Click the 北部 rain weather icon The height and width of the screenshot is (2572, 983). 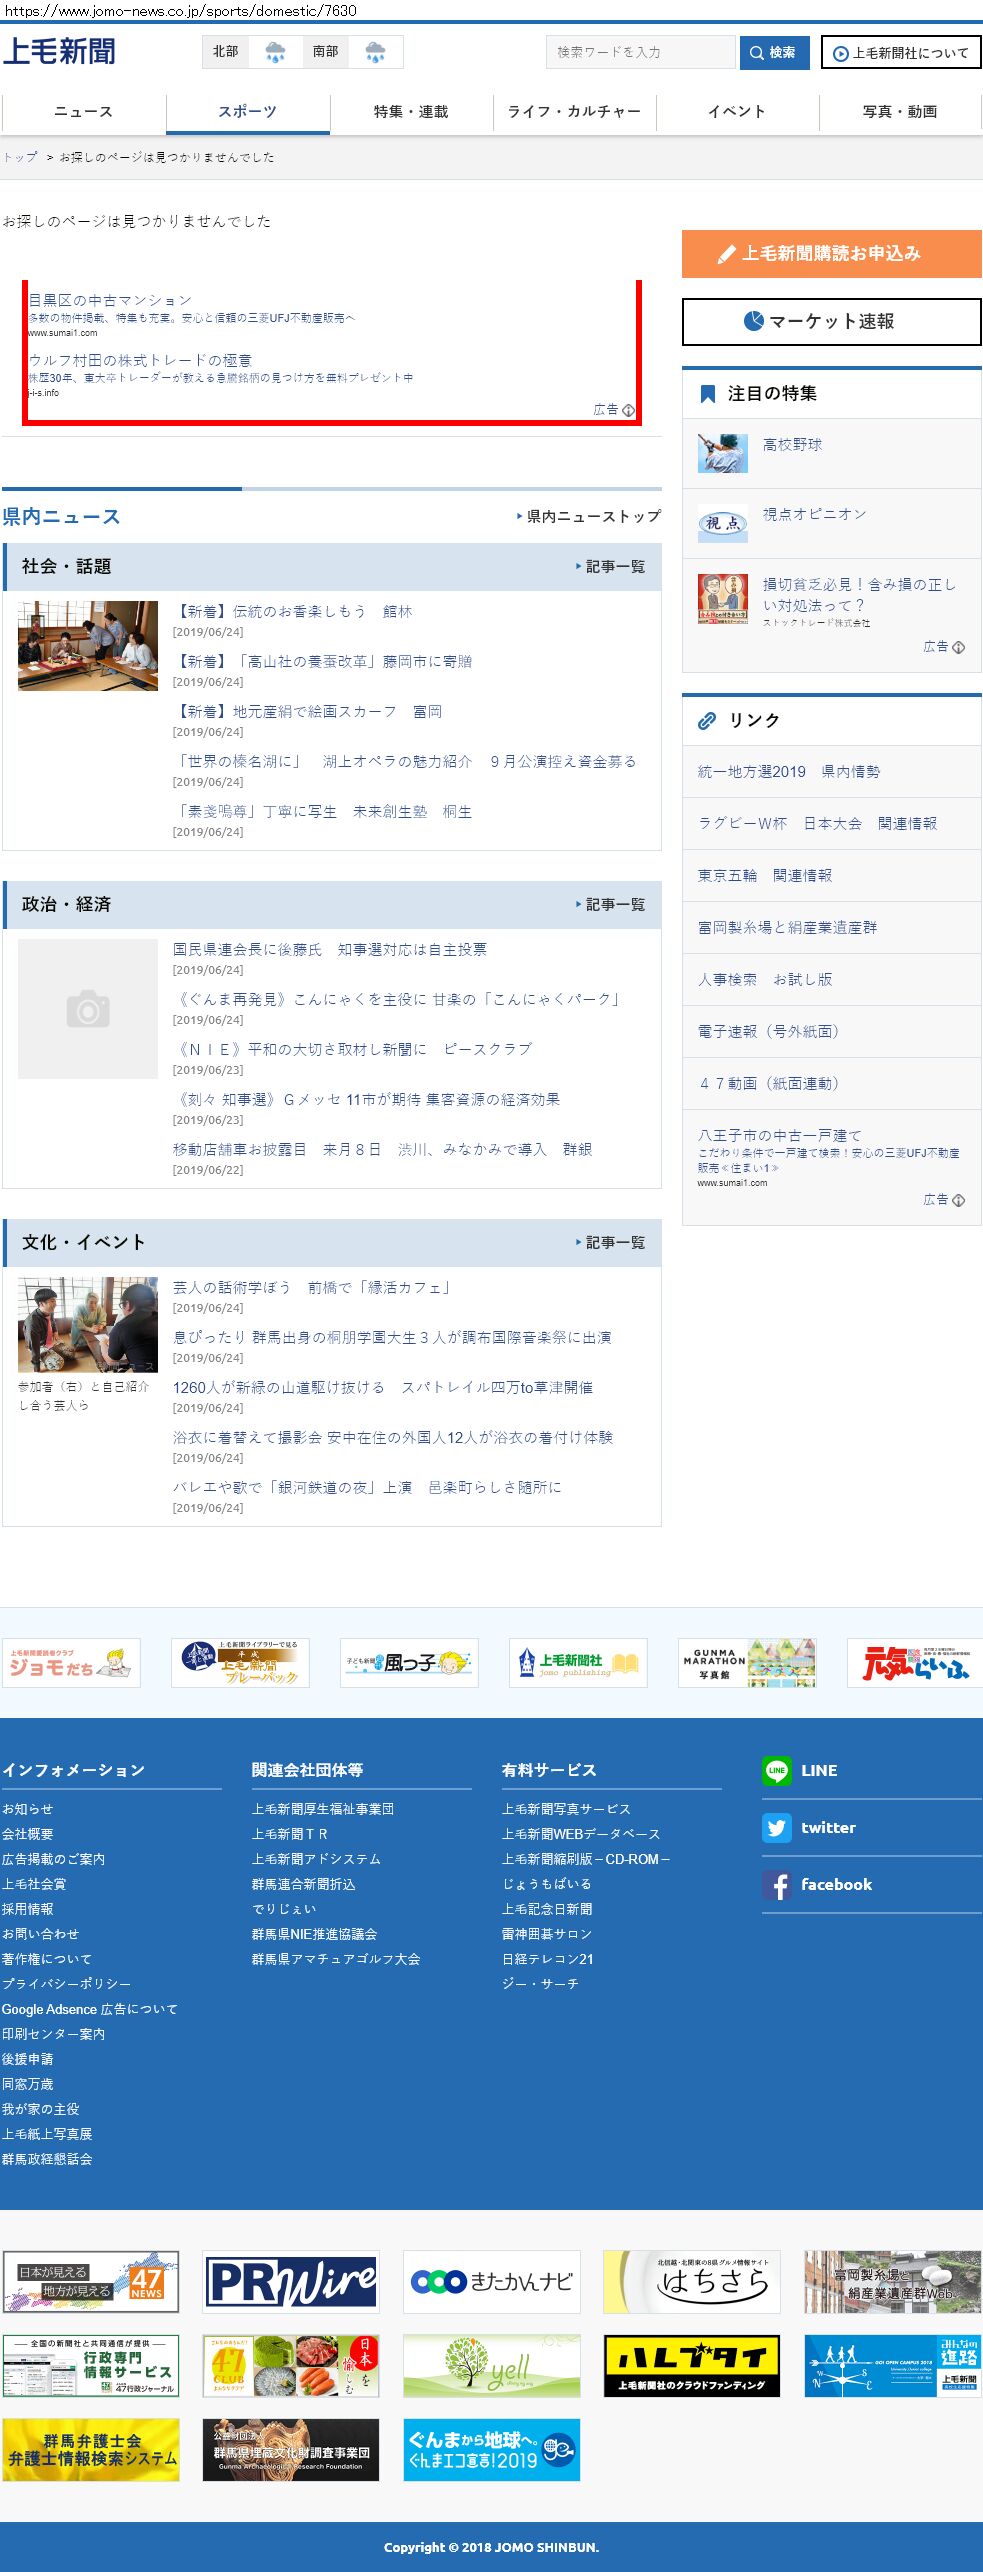coord(275,52)
